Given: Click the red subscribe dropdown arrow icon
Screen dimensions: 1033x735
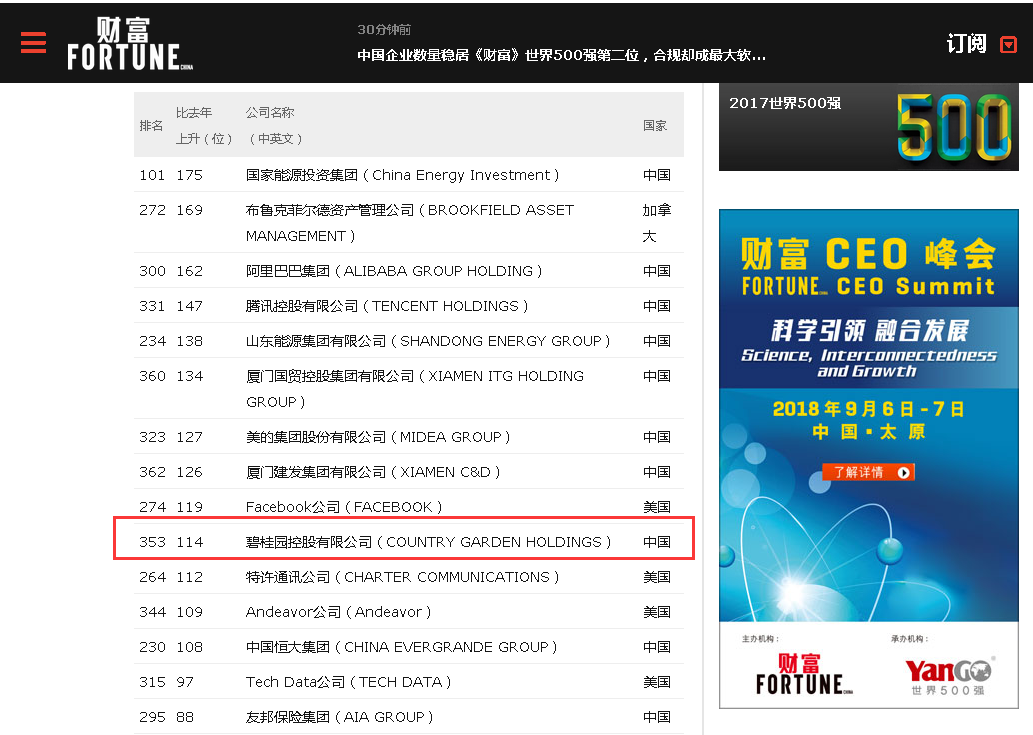Looking at the screenshot, I should 1008,44.
